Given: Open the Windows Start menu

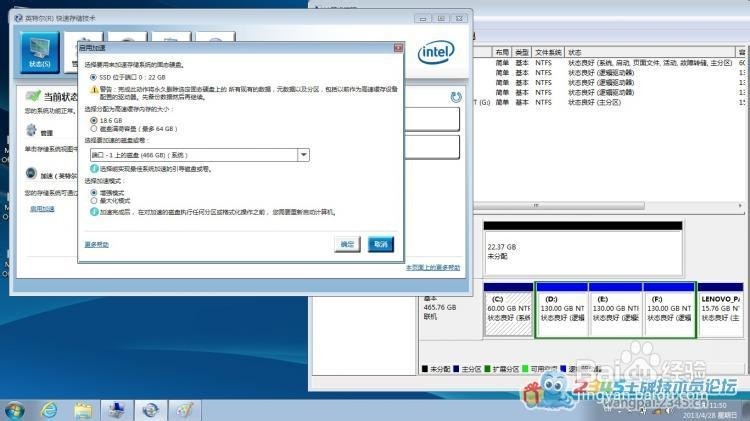Looking at the screenshot, I should (14, 410).
